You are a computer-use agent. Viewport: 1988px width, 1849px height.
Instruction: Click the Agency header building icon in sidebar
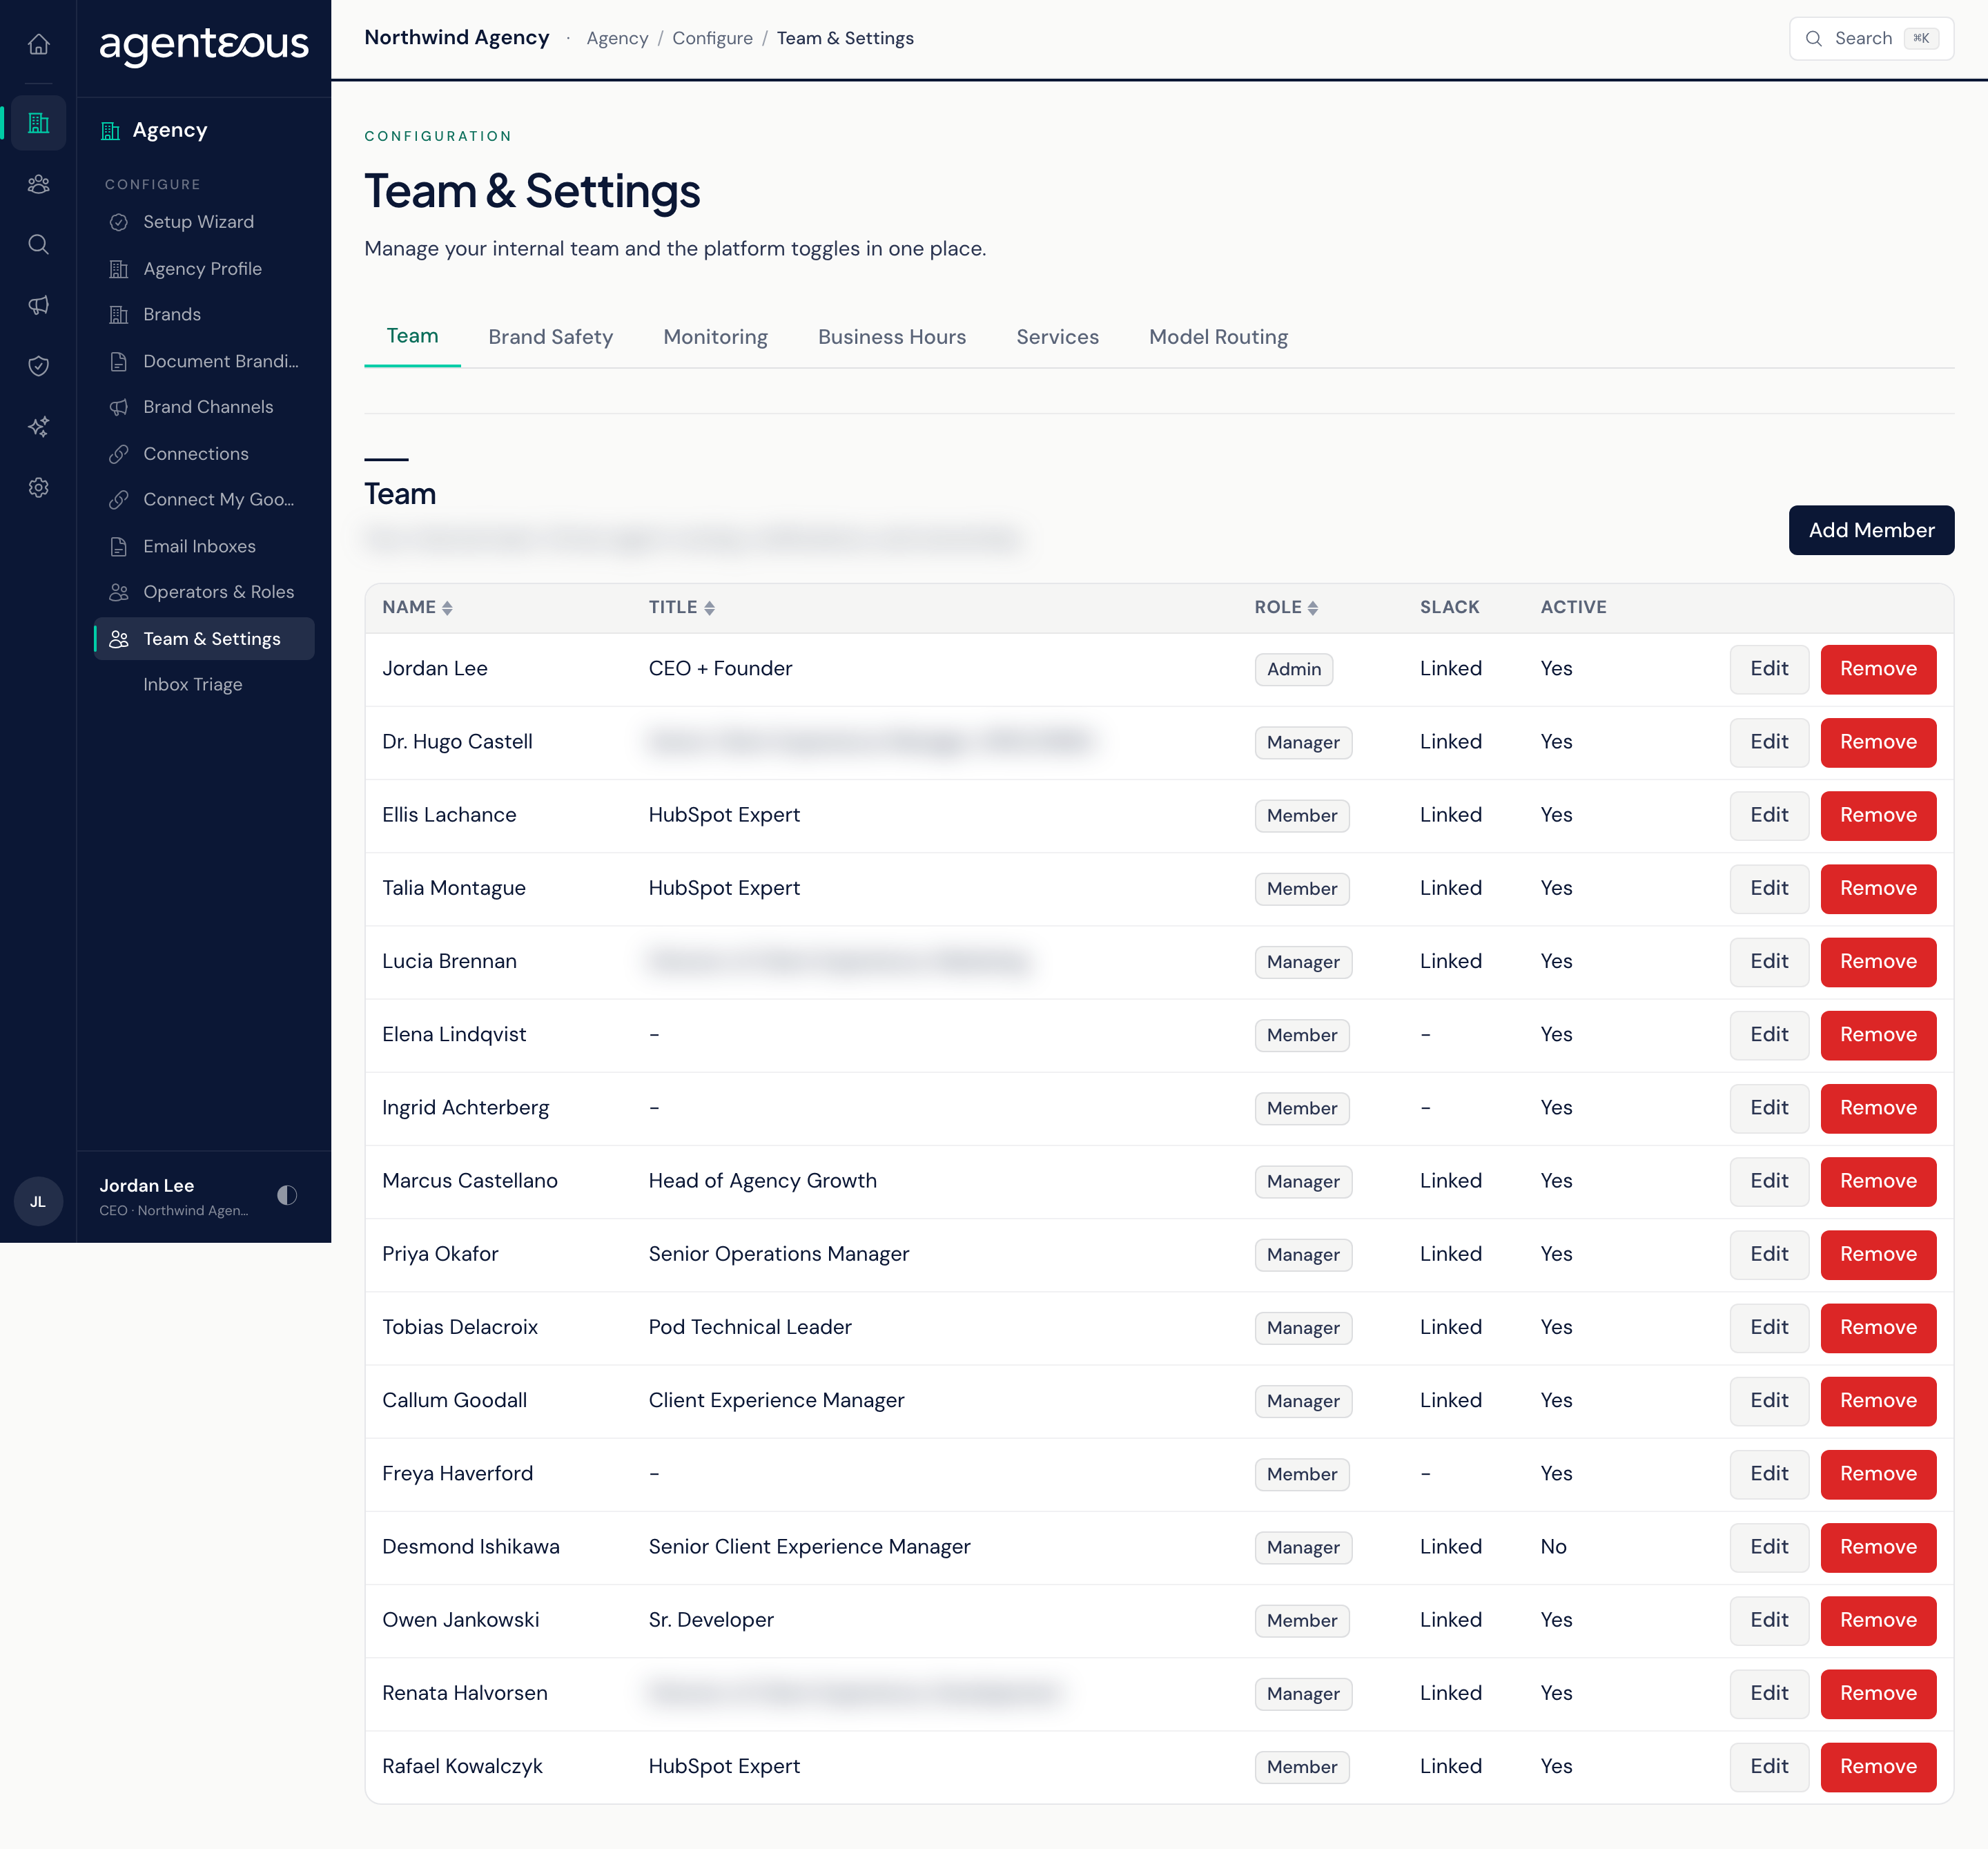click(x=111, y=131)
